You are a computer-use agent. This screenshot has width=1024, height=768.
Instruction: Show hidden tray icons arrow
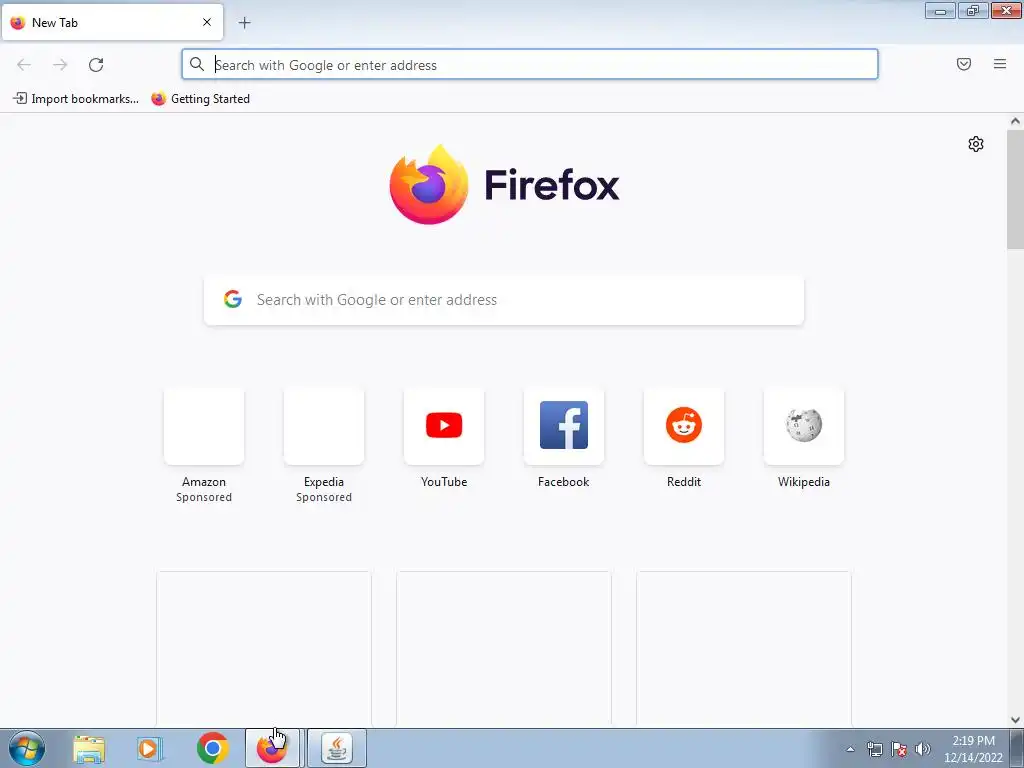click(x=850, y=749)
